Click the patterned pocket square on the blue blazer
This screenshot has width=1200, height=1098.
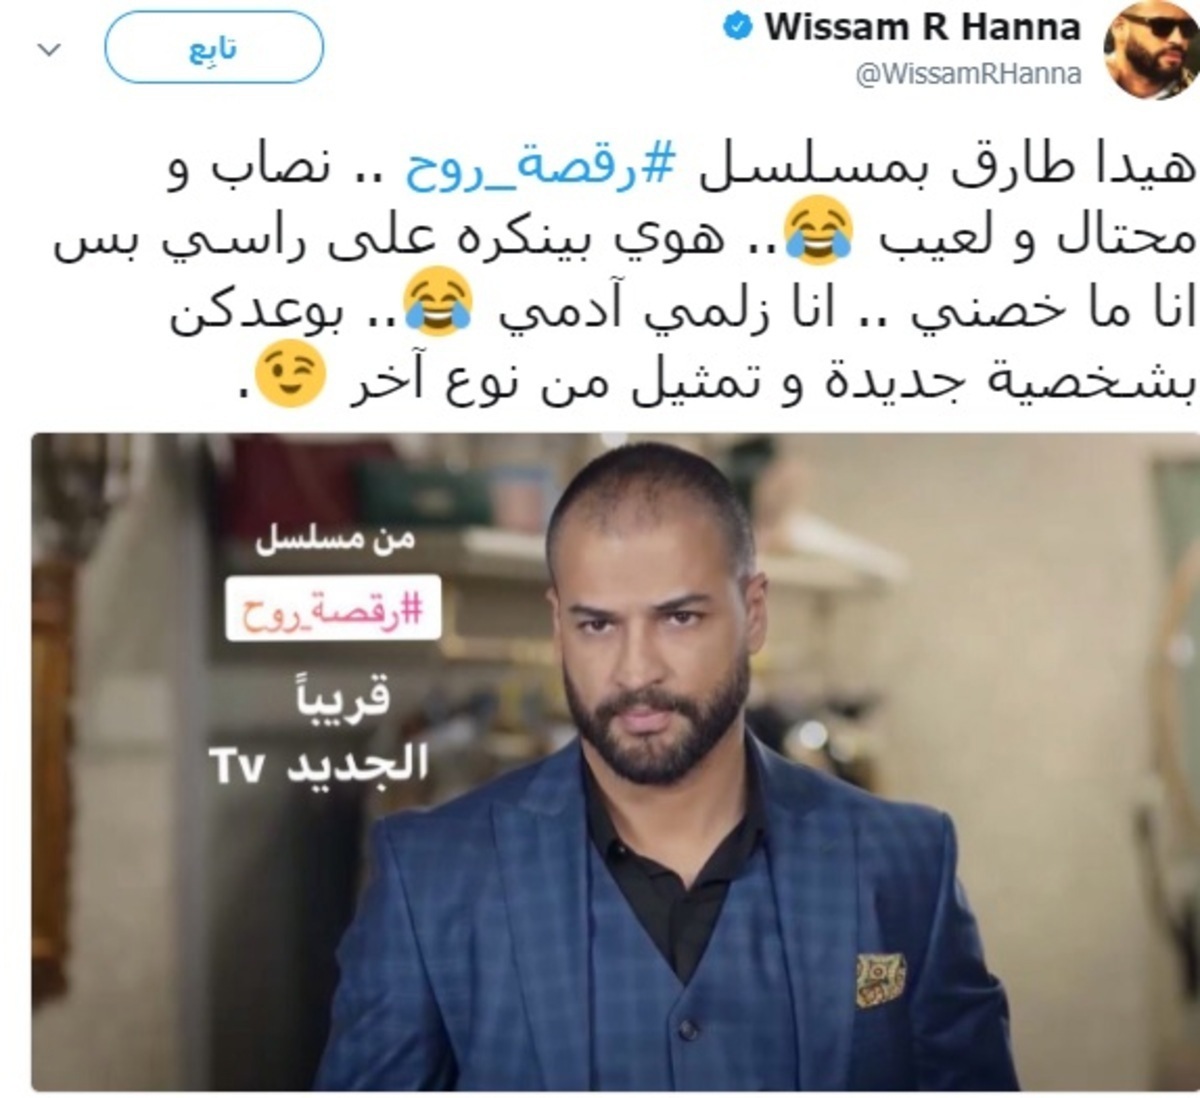click(880, 978)
